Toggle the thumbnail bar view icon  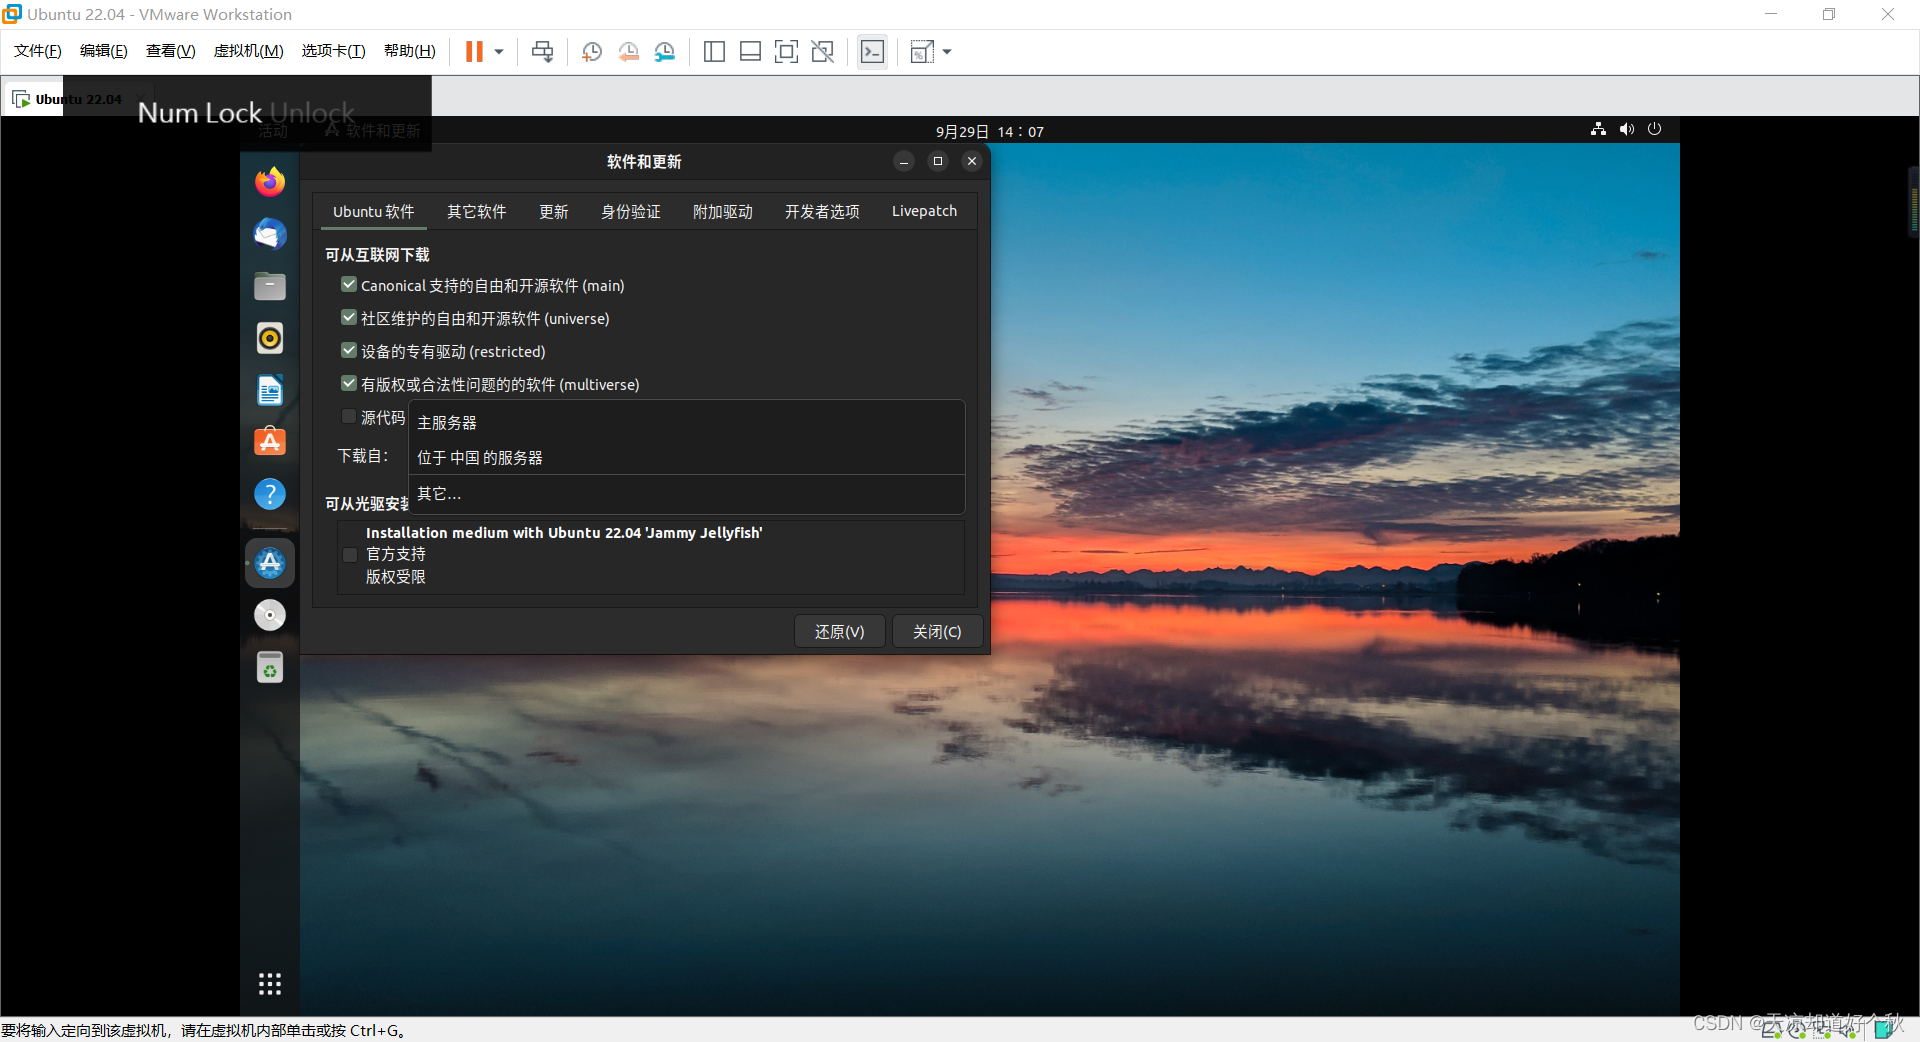[x=750, y=52]
